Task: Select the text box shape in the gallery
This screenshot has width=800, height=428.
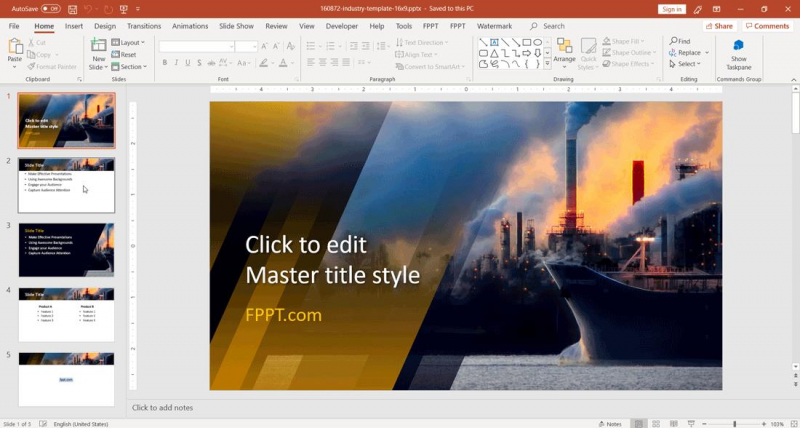Action: pyautogui.click(x=494, y=42)
